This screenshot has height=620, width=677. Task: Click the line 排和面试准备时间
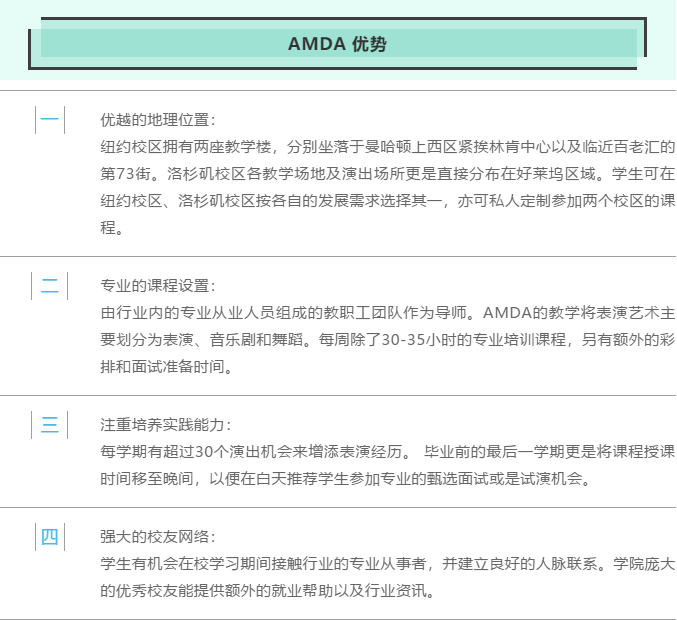(x=167, y=367)
